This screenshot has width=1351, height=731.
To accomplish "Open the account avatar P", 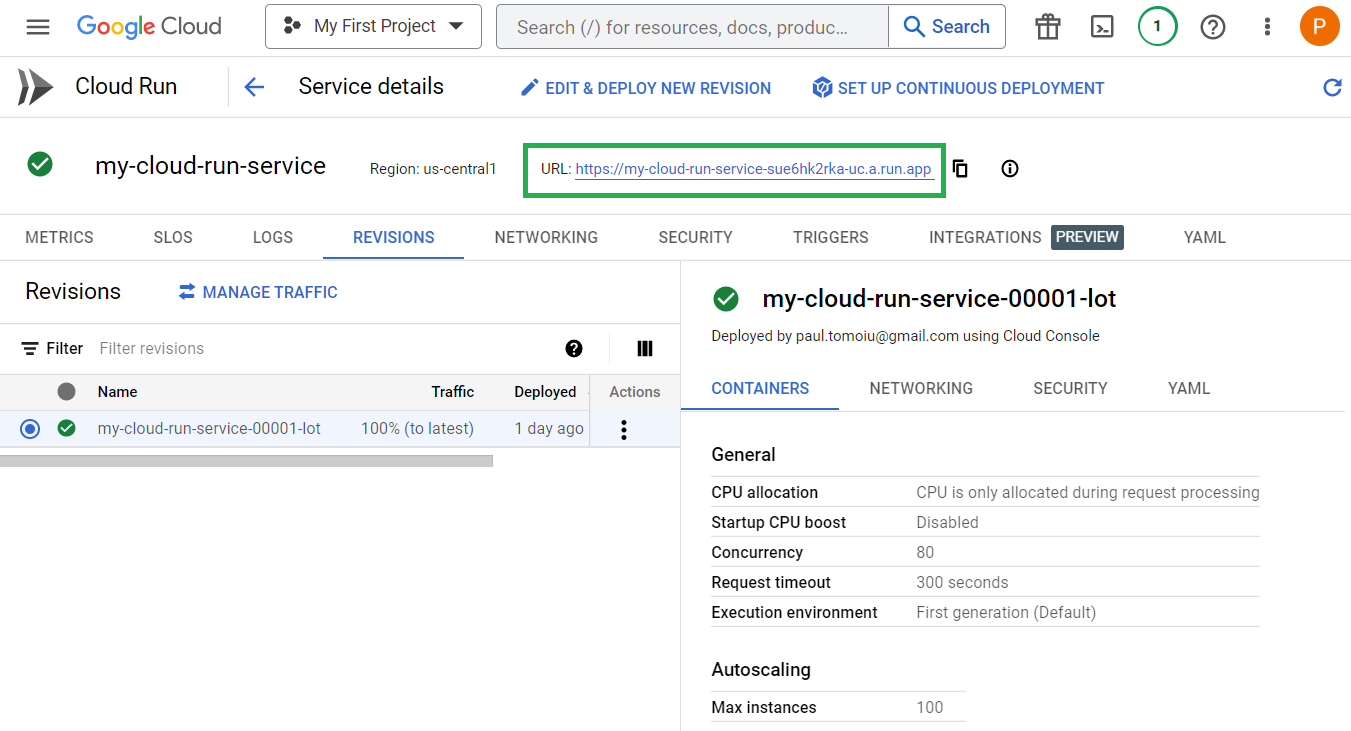I will [x=1319, y=26].
